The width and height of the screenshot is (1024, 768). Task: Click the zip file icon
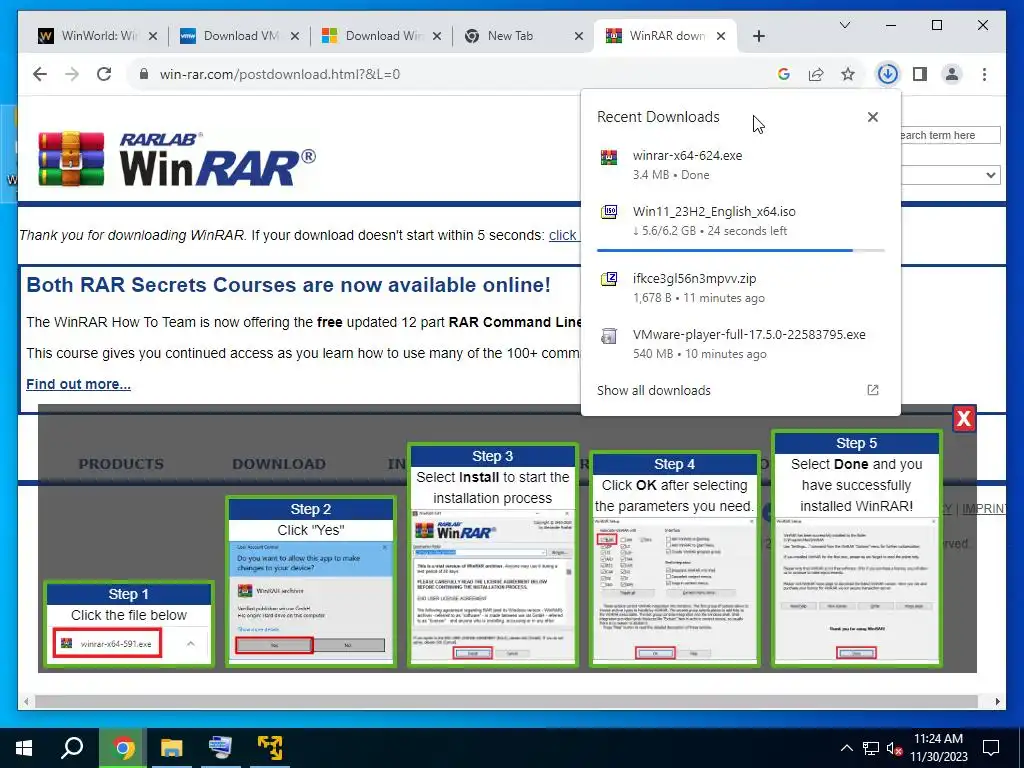[609, 279]
